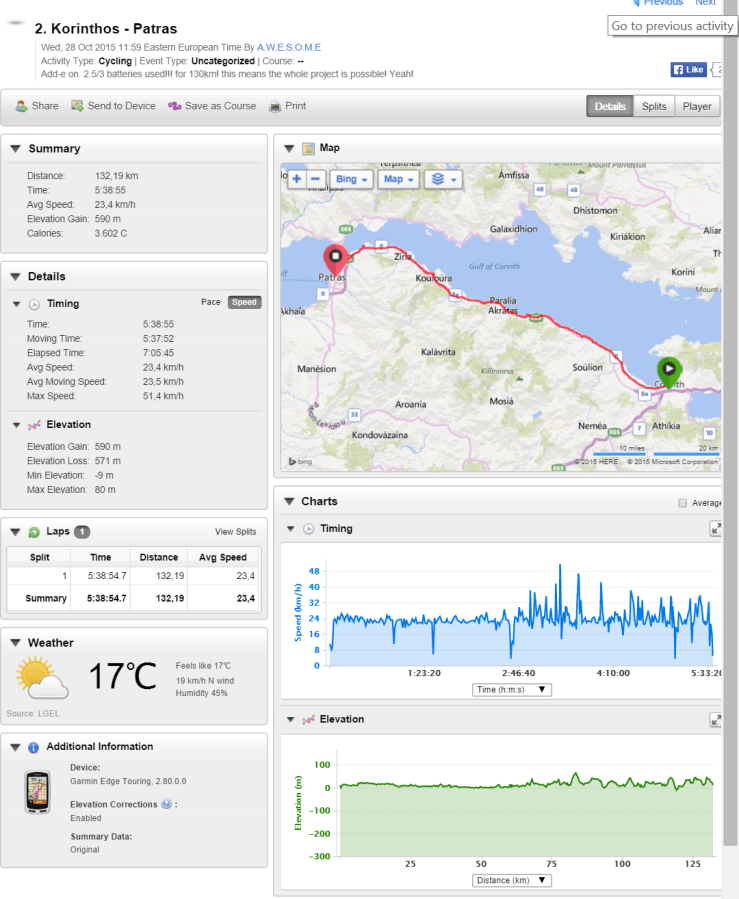Image resolution: width=739 pixels, height=899 pixels.
Task: Open the Distance (km) axis dropdown
Action: coord(512,880)
